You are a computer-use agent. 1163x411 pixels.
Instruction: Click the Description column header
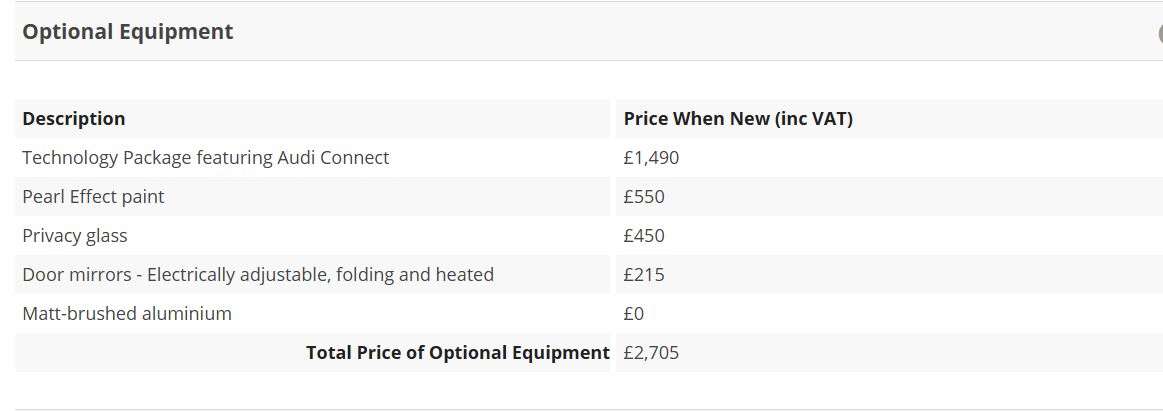(74, 119)
